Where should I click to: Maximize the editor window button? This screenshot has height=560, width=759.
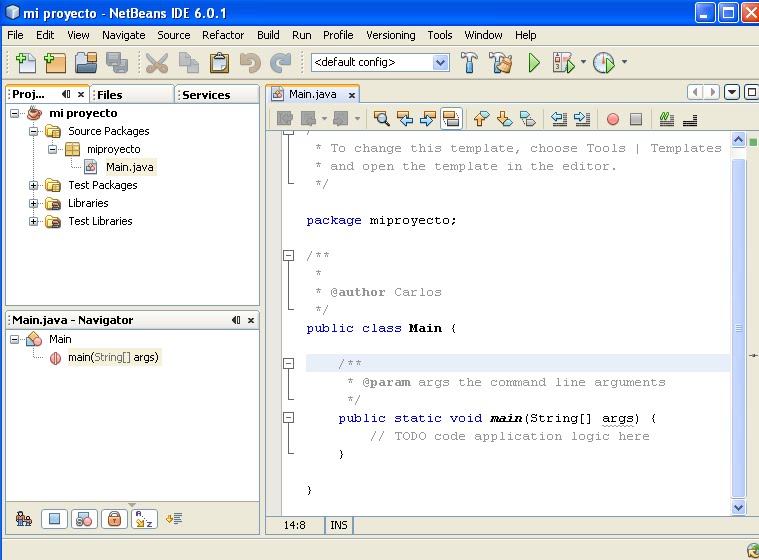click(x=751, y=92)
